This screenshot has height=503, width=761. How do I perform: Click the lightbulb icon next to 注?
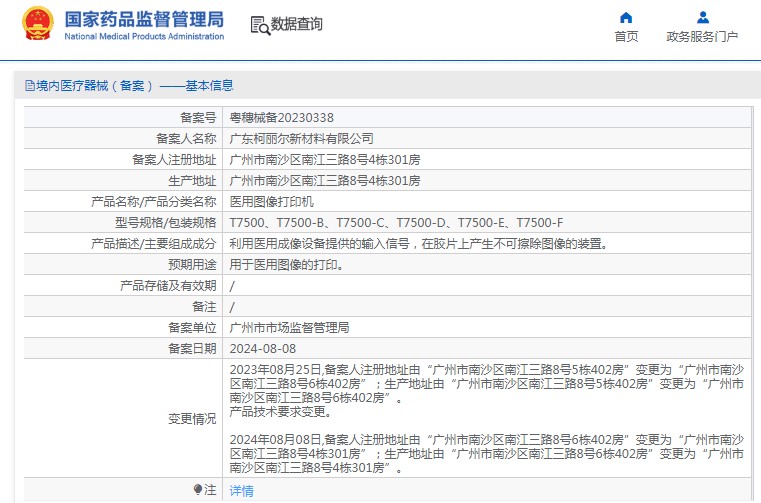(198, 489)
